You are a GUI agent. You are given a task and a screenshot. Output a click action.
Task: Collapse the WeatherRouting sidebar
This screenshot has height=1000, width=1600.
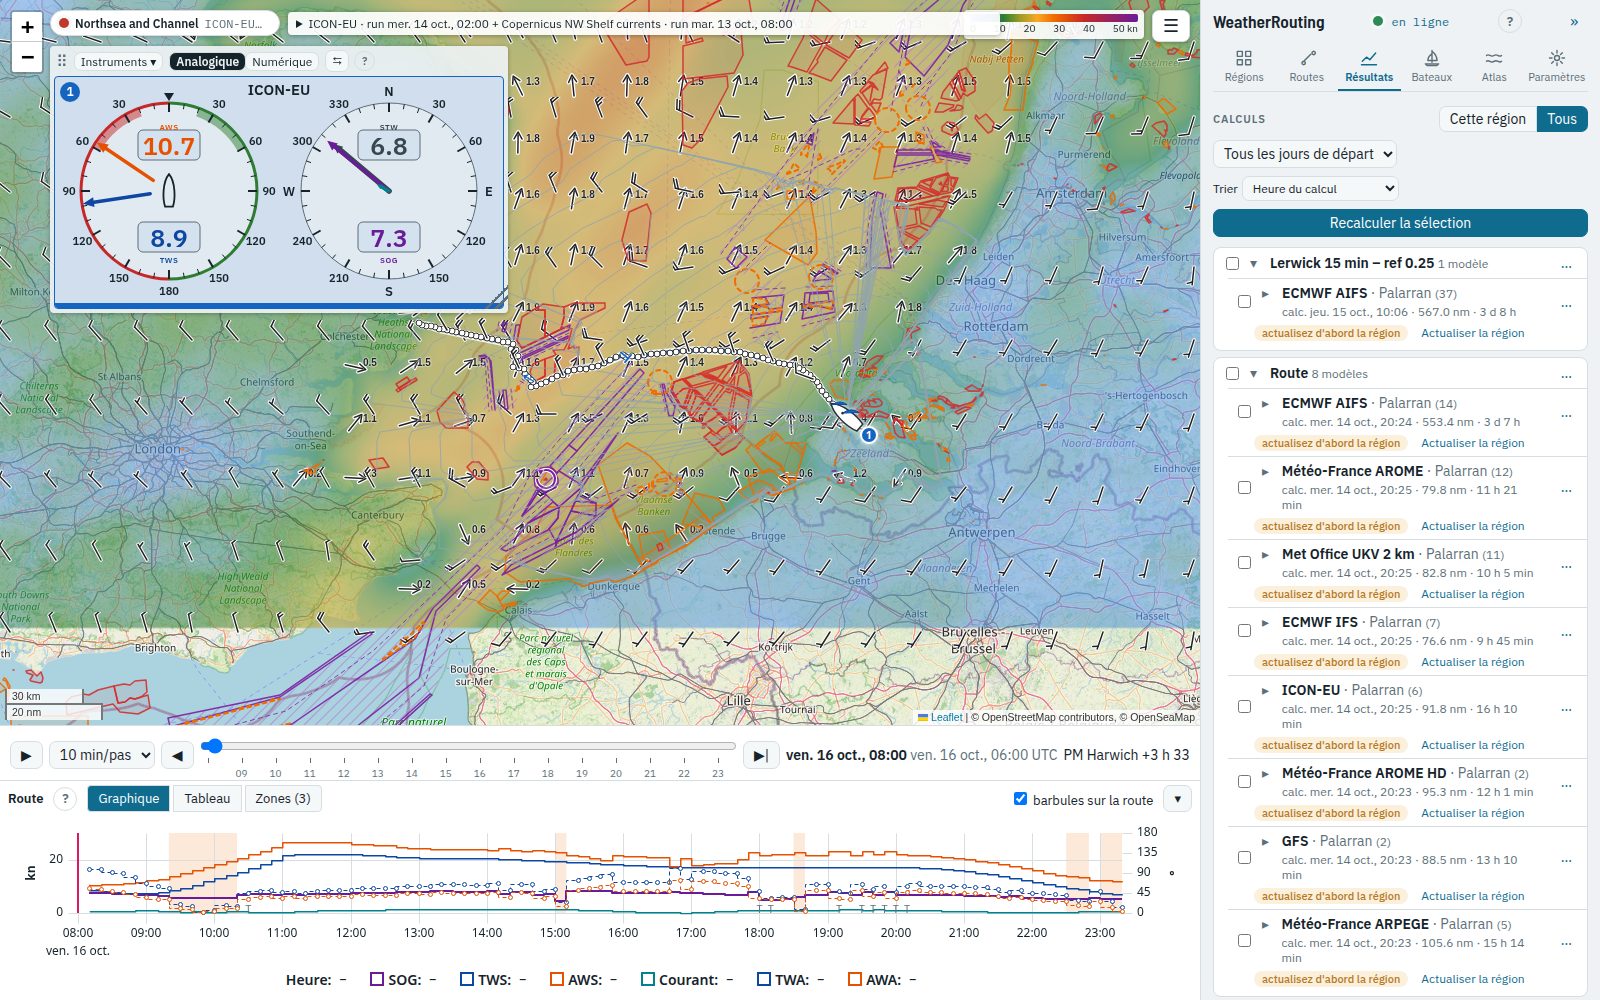click(x=1574, y=22)
